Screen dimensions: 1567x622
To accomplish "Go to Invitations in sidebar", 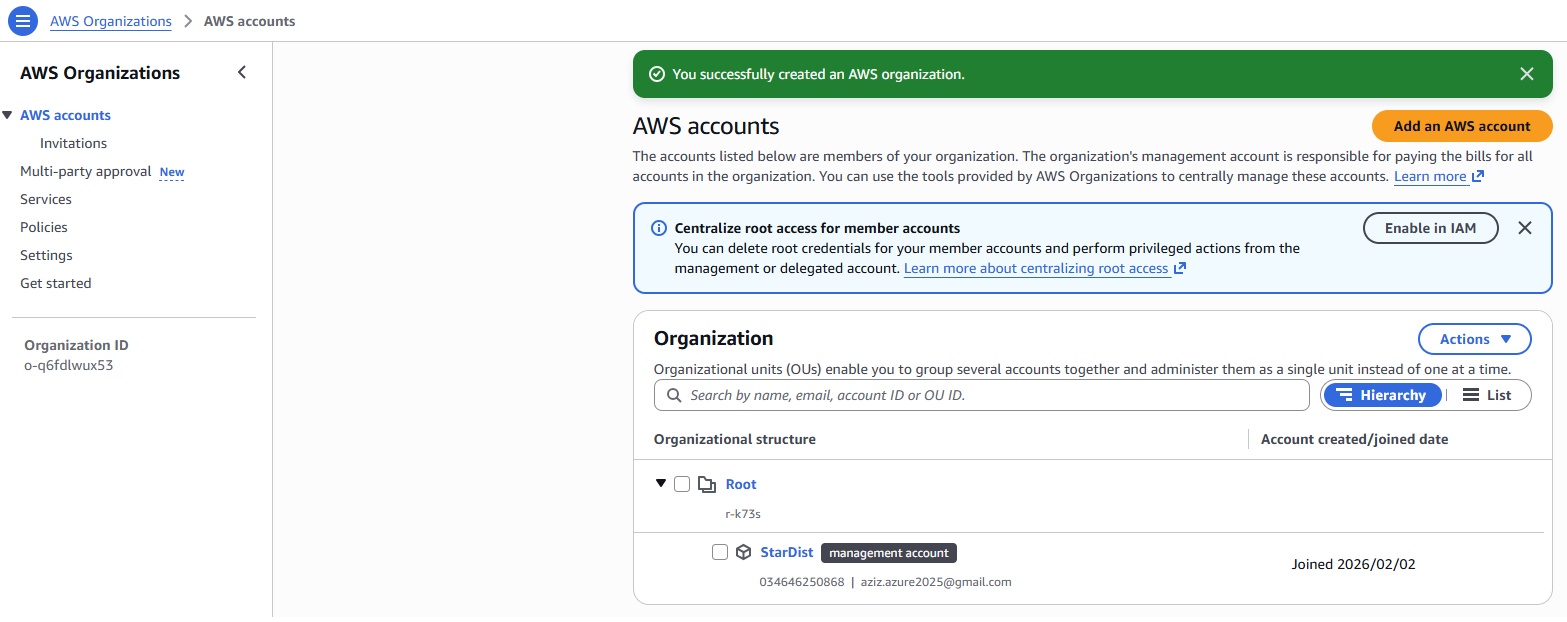I will (73, 143).
